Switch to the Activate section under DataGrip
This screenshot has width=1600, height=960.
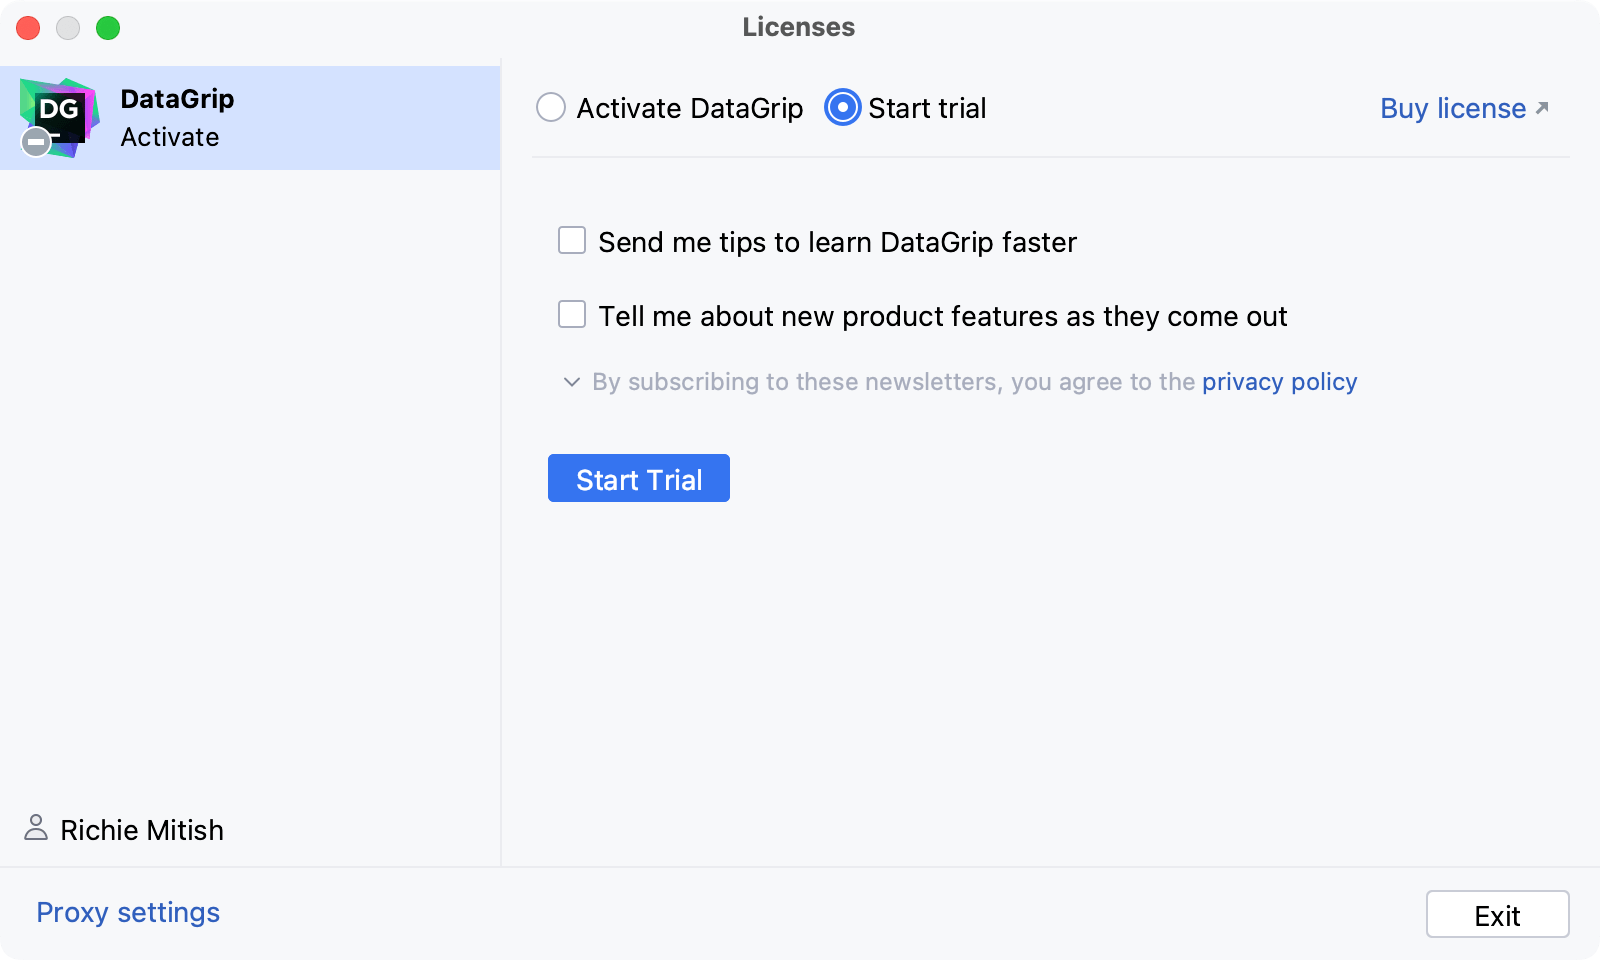170,137
